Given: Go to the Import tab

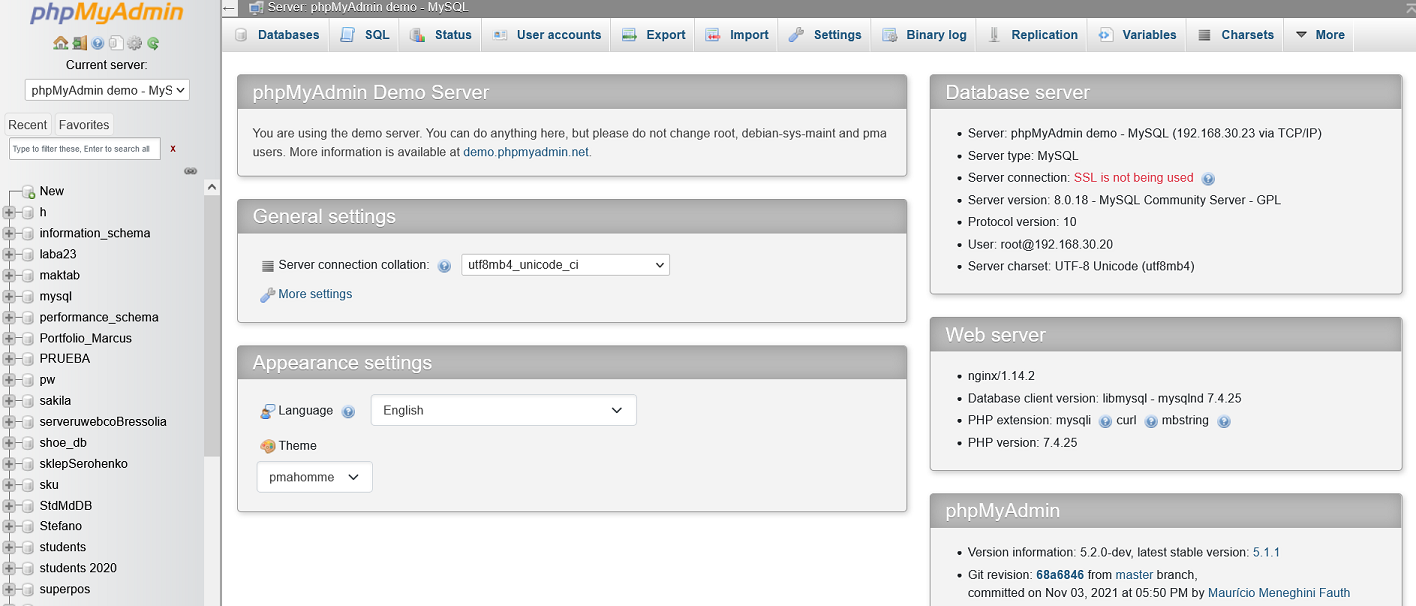Looking at the screenshot, I should 737,34.
